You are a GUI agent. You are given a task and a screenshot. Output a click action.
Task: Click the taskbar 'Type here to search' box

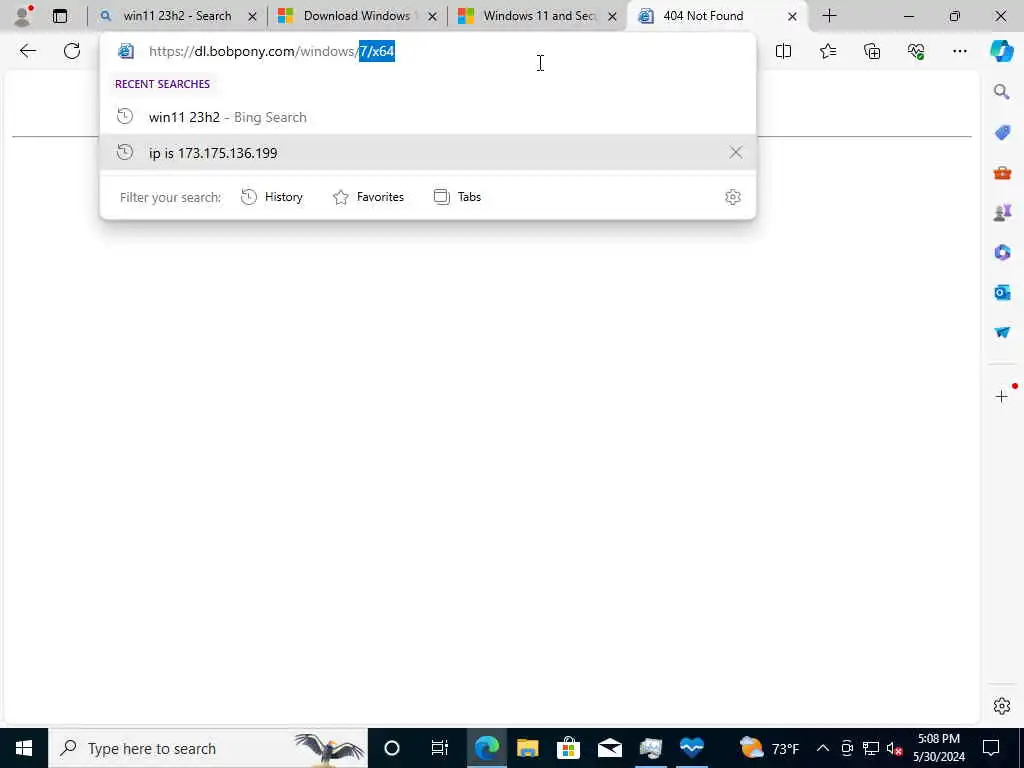(x=208, y=748)
